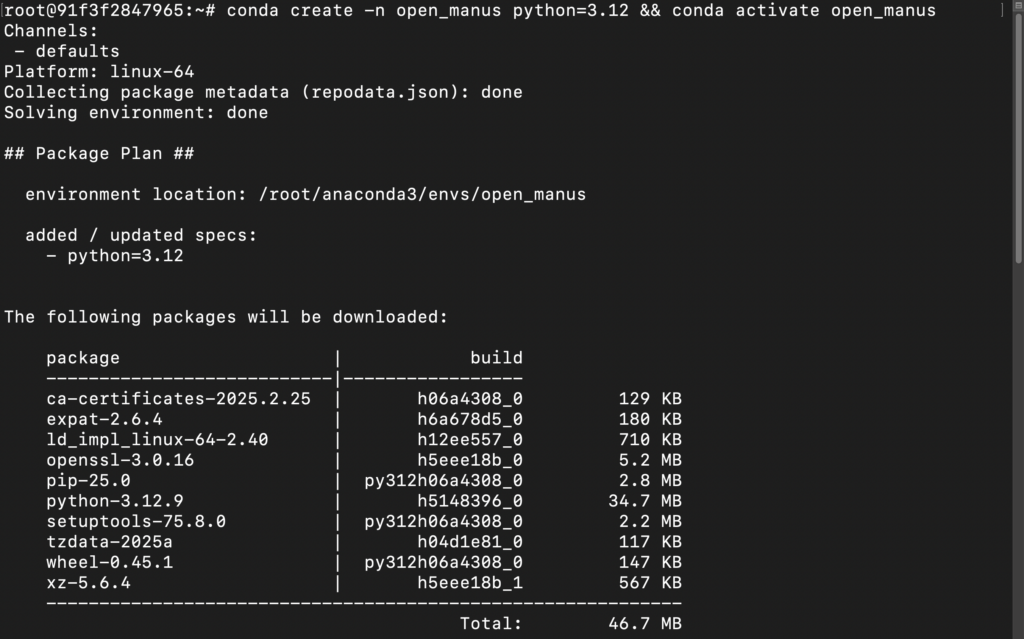Click the size '180 KB'

click(650, 419)
